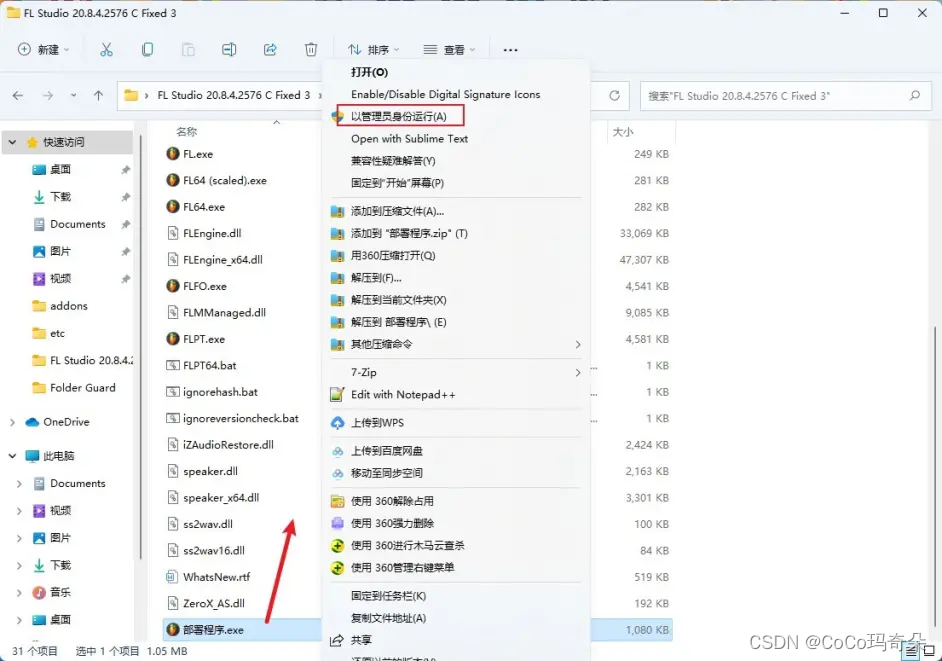Select WhatsNew.rtf file
942x661 pixels.
coord(216,577)
